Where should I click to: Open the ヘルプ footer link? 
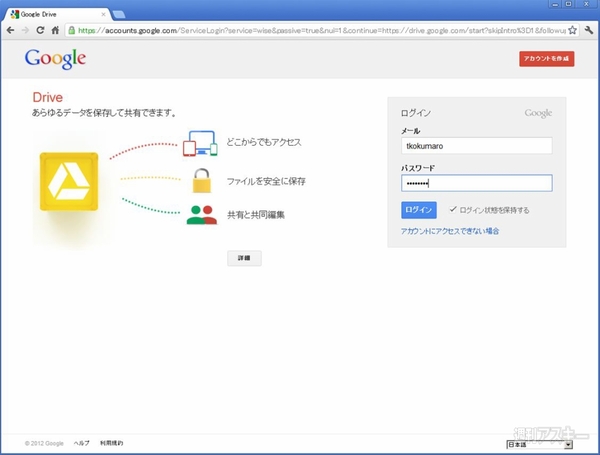pyautogui.click(x=82, y=443)
